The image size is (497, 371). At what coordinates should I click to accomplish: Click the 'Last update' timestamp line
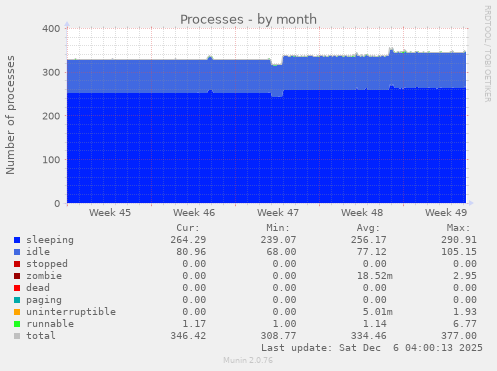coord(372,348)
